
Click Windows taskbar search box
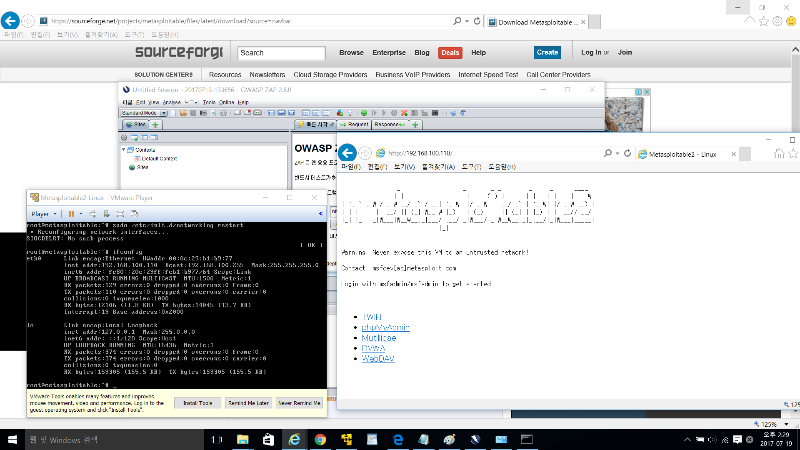115,439
